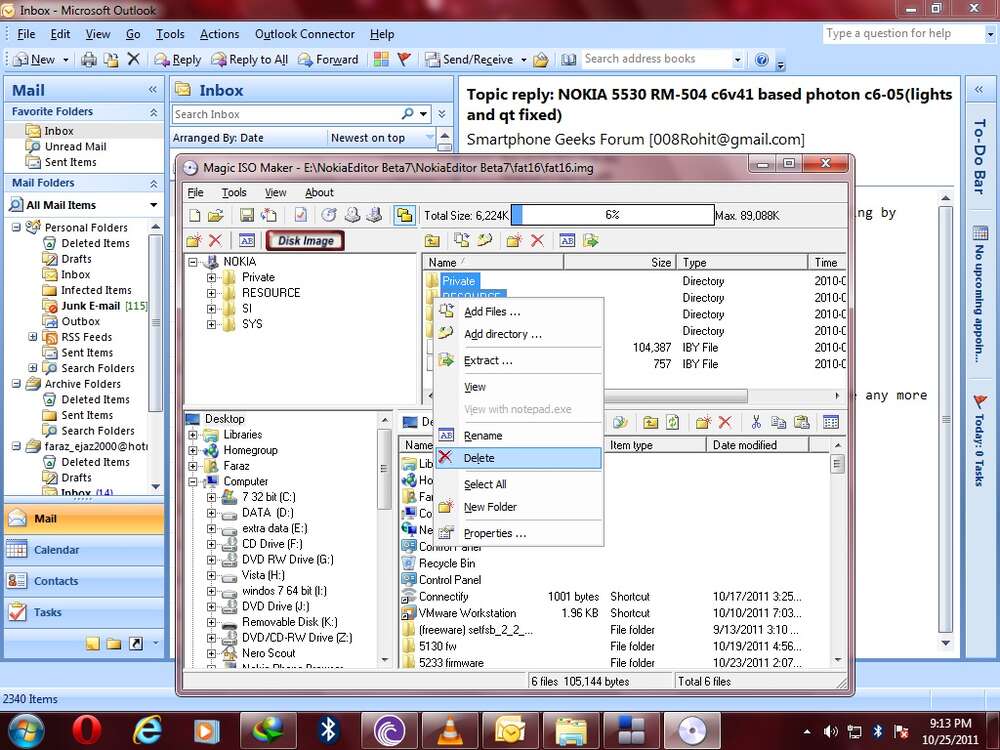The image size is (1000, 750).
Task: Click the Extract icon above the image file list
Action: [591, 240]
